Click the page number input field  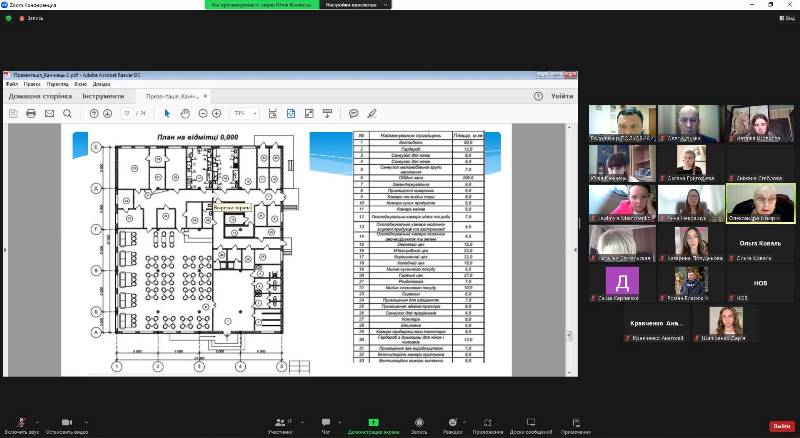[x=127, y=114]
